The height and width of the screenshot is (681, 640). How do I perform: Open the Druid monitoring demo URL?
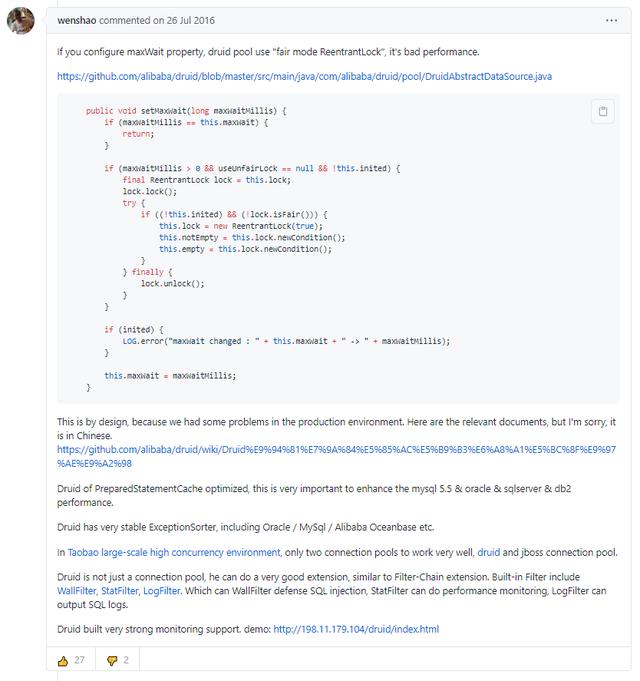[x=355, y=629]
